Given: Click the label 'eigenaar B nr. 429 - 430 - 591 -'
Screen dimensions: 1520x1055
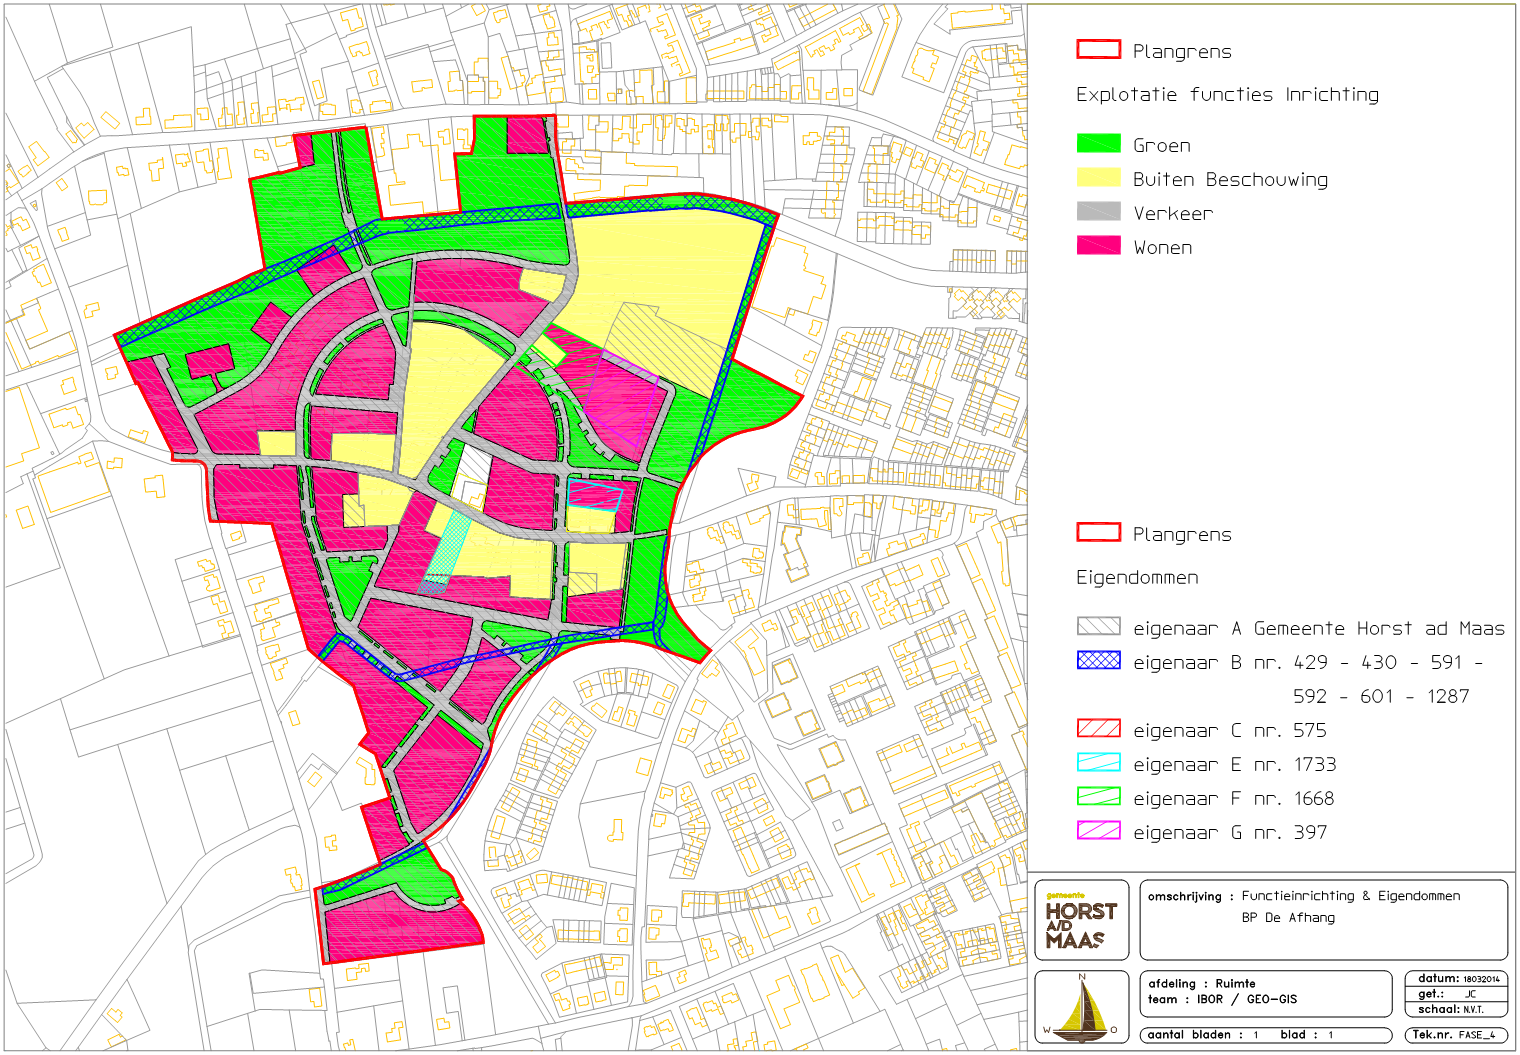Looking at the screenshot, I should pos(1308,663).
